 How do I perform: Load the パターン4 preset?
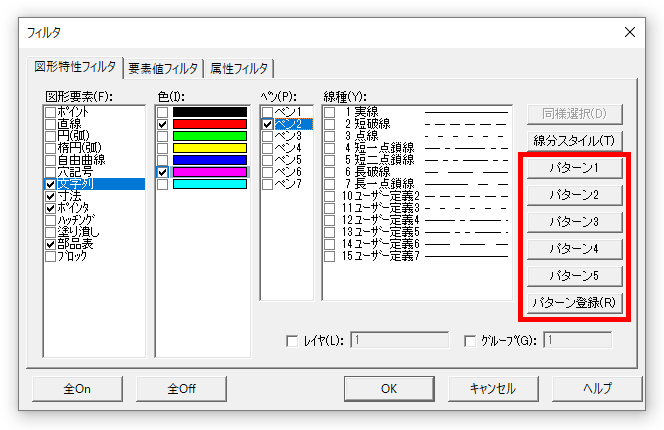tap(574, 249)
